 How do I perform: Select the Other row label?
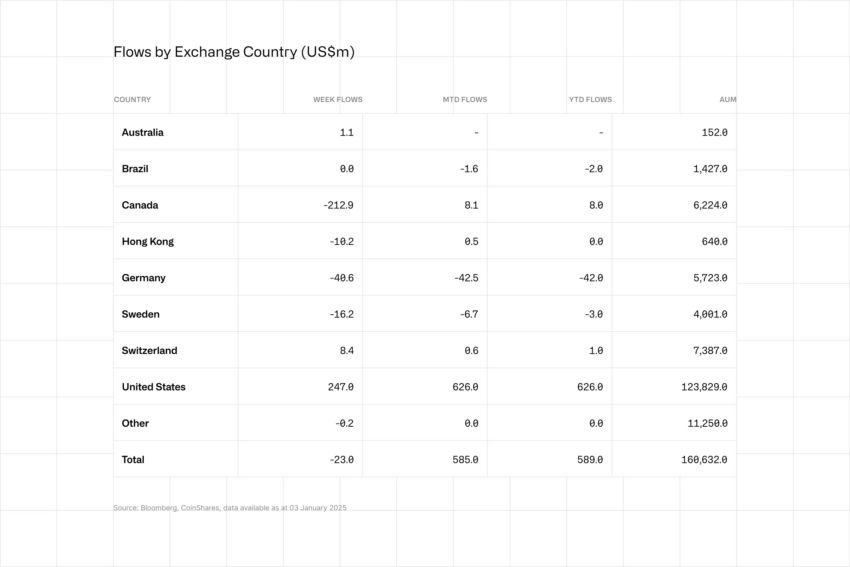click(135, 423)
